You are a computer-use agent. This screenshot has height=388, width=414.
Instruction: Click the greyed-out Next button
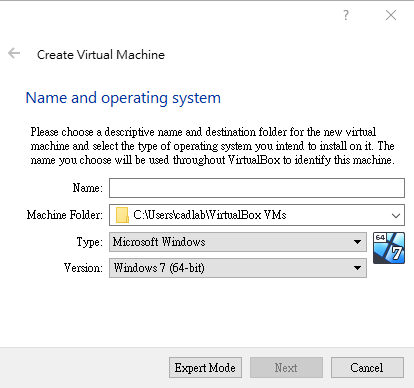coord(286,368)
